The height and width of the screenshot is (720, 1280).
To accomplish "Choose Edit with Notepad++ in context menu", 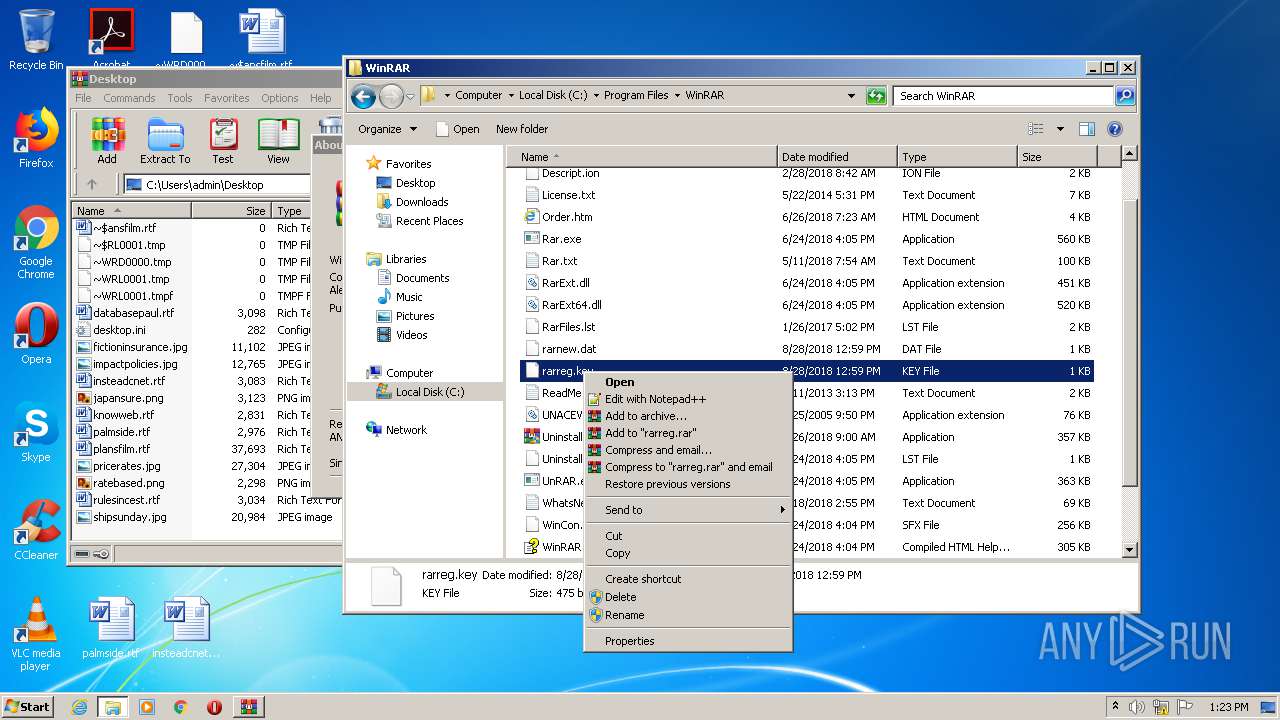I will pyautogui.click(x=688, y=399).
